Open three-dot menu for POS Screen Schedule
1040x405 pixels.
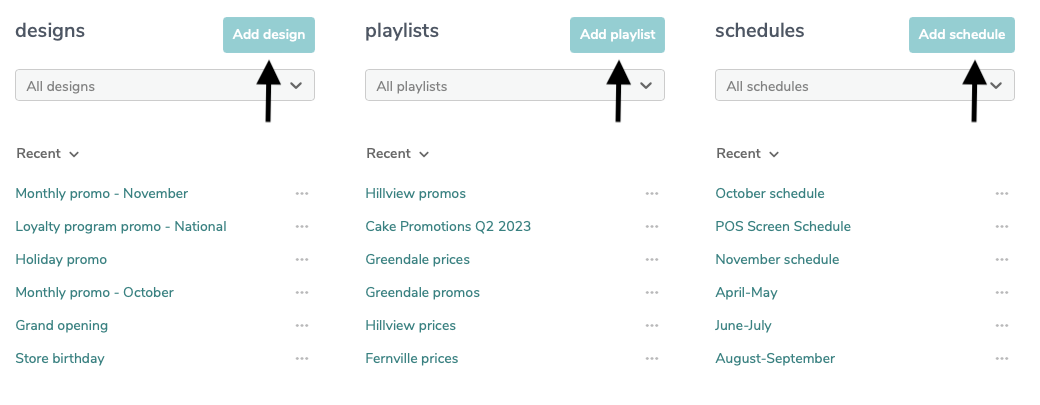pos(1002,227)
